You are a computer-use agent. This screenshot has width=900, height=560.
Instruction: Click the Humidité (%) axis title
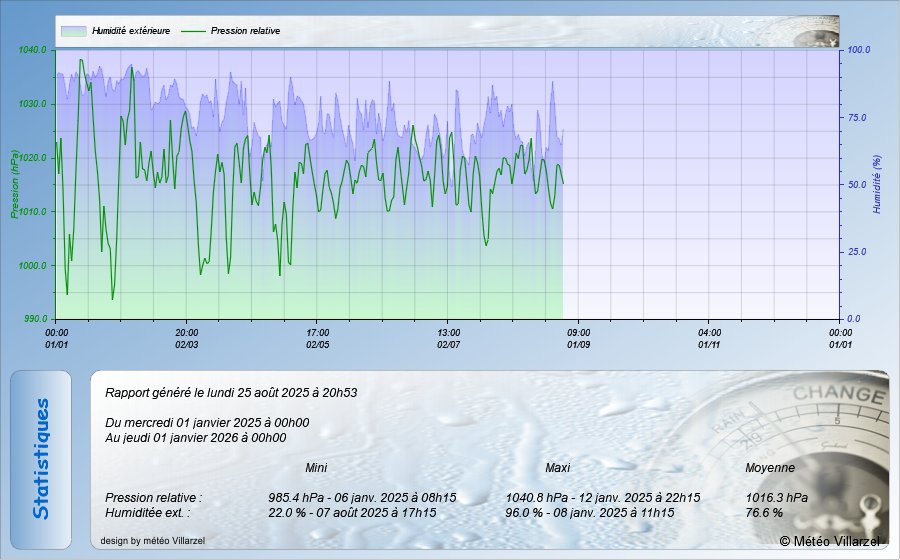click(x=876, y=184)
